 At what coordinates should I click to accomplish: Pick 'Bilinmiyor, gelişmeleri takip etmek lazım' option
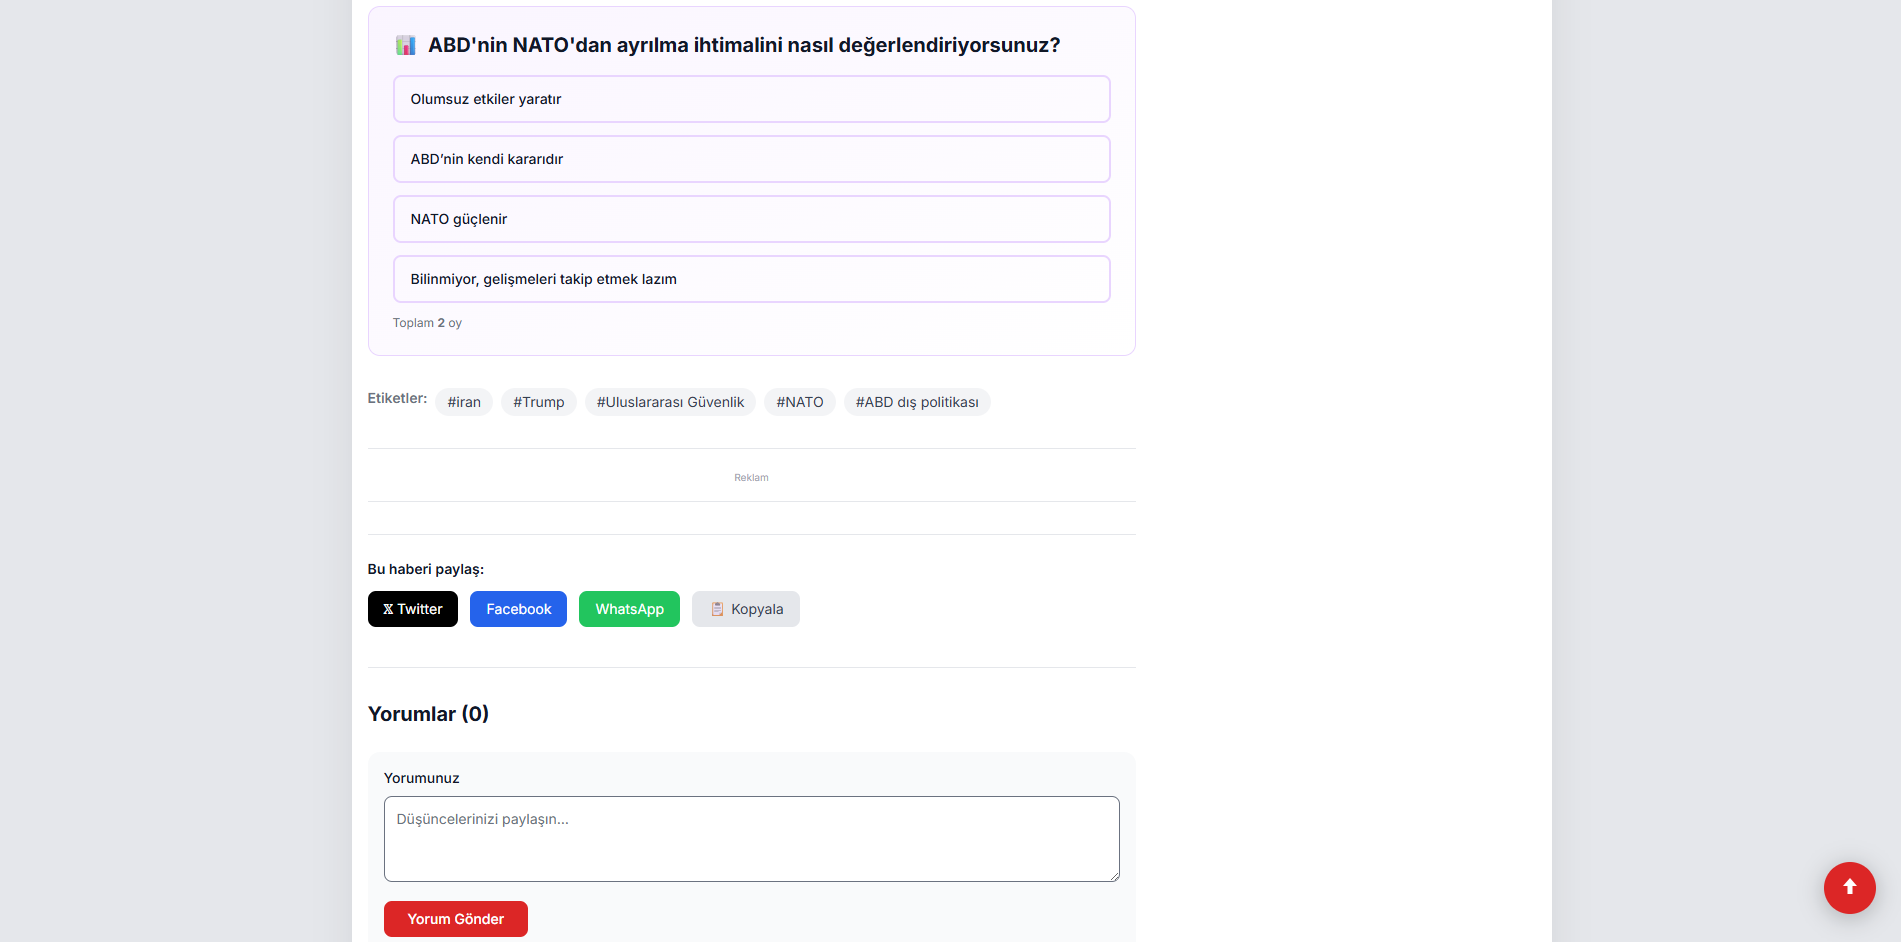pyautogui.click(x=751, y=279)
